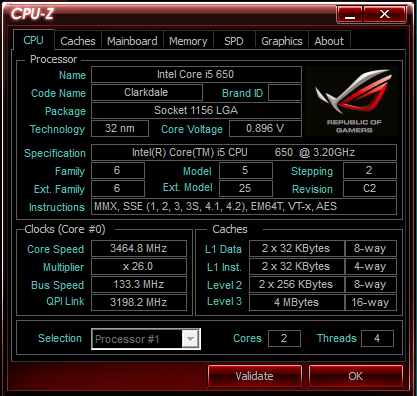Select the Memory tab
The image size is (417, 396).
(x=188, y=41)
